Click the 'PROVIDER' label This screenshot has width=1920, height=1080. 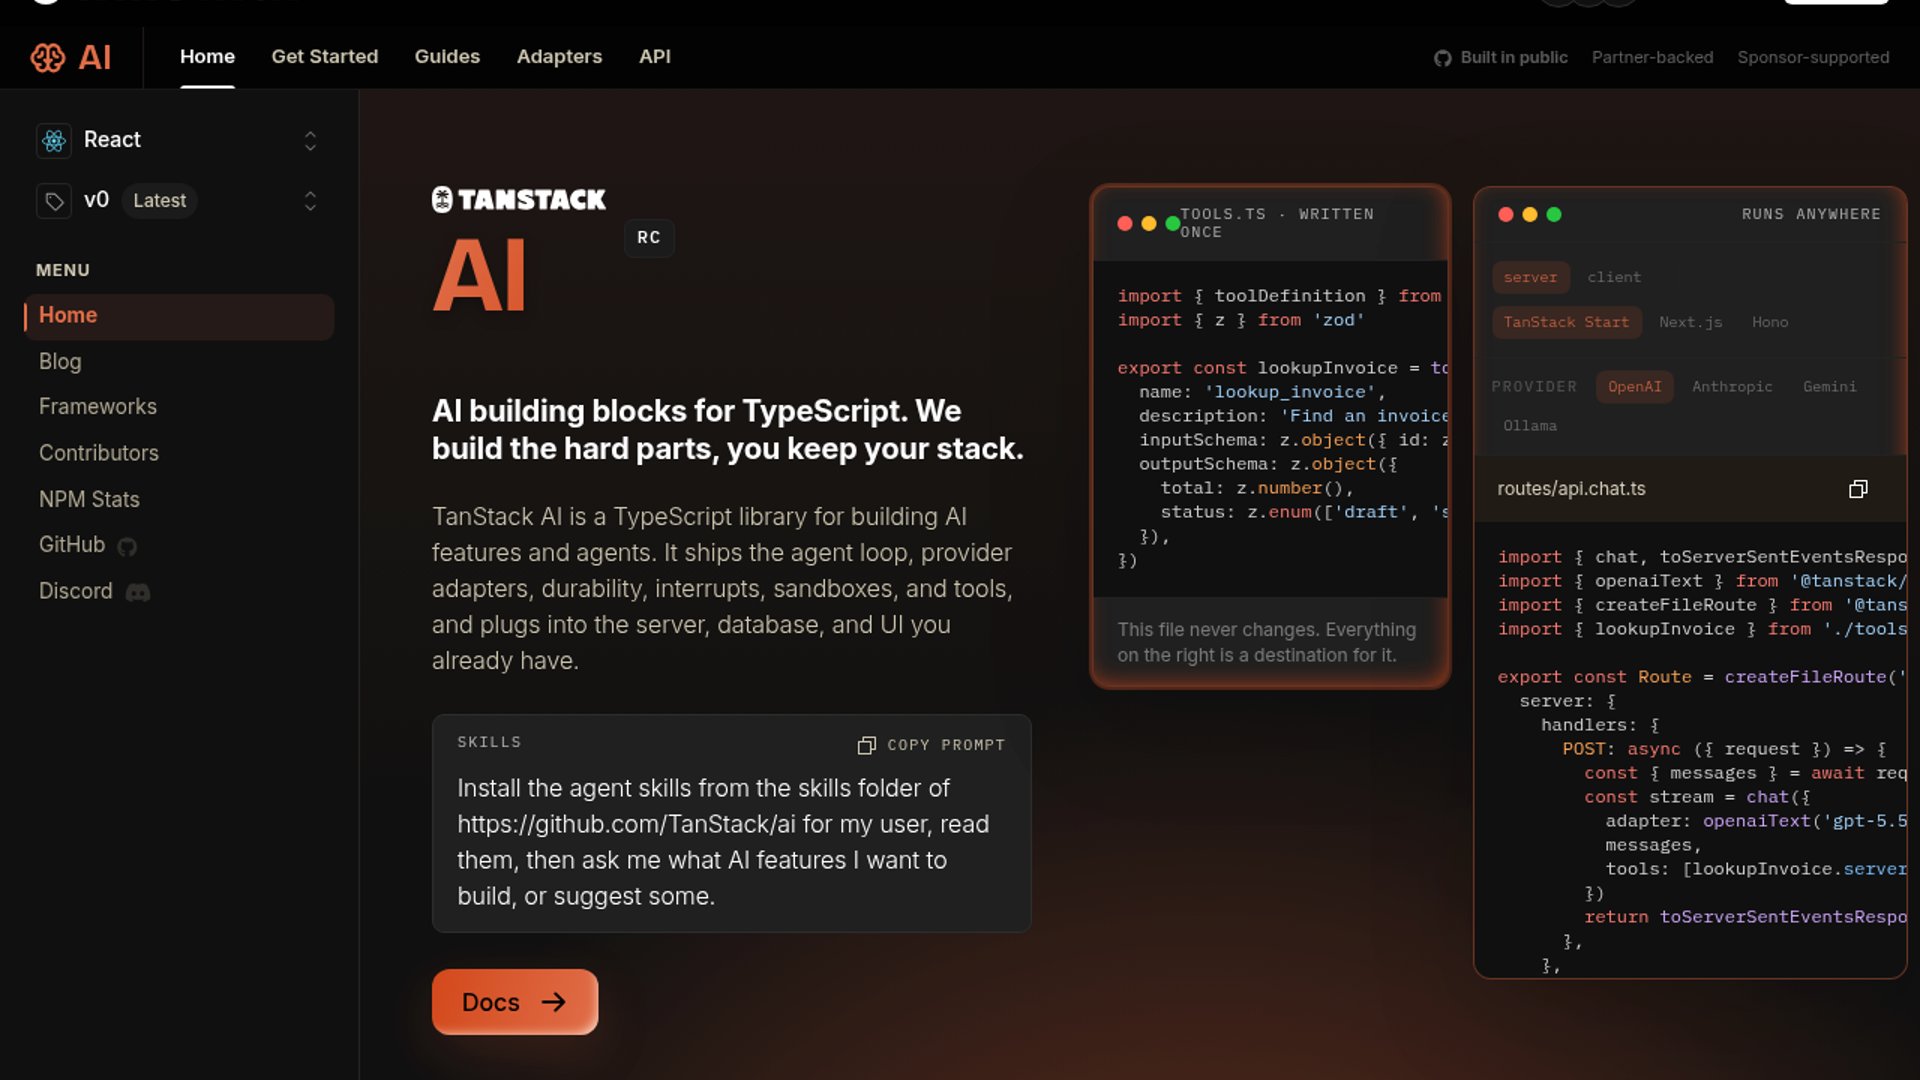[x=1534, y=387]
